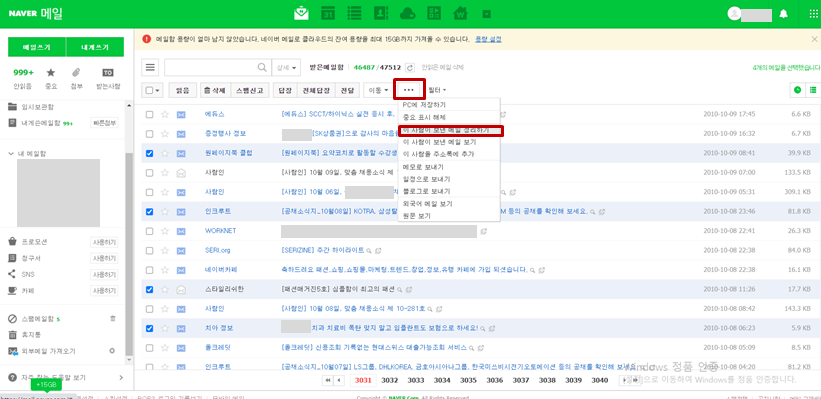
Task: Open the Office grid icon in header
Action: tap(434, 14)
